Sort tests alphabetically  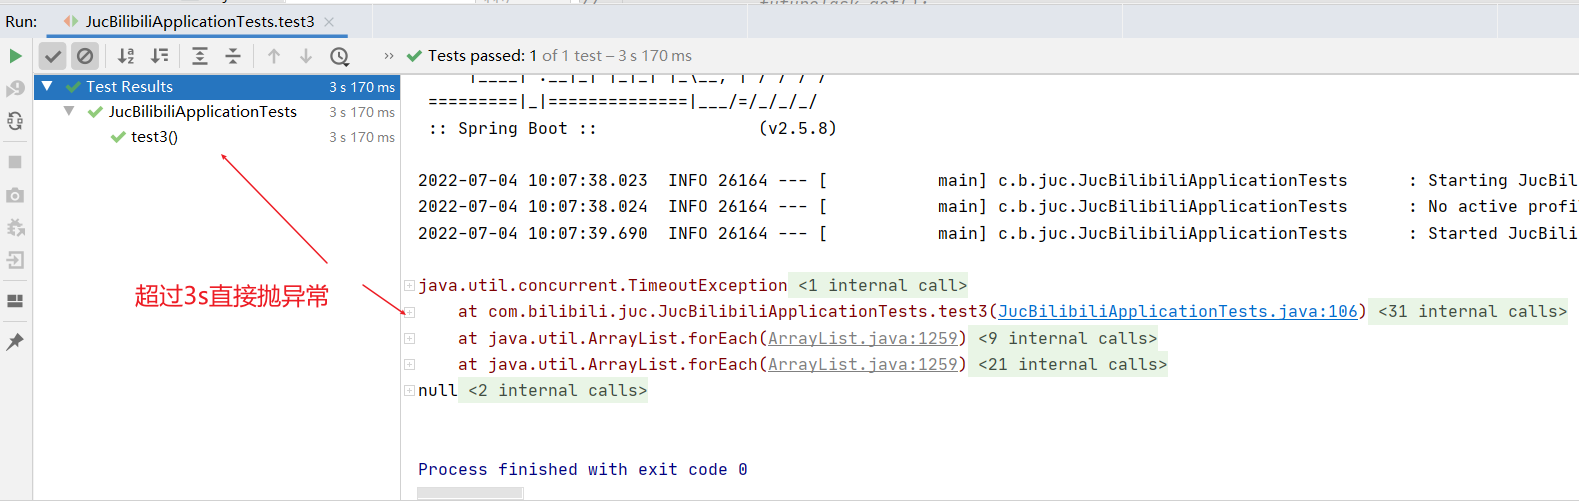[x=126, y=56]
